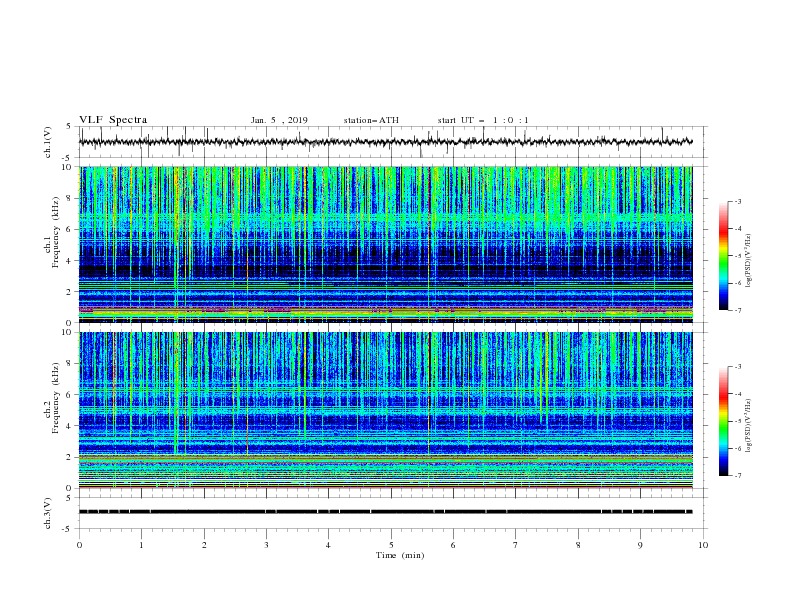792x612 pixels.
Task: Click the ch.2 "Frequency (kHz)" axis label
Action: pyautogui.click(x=55, y=398)
